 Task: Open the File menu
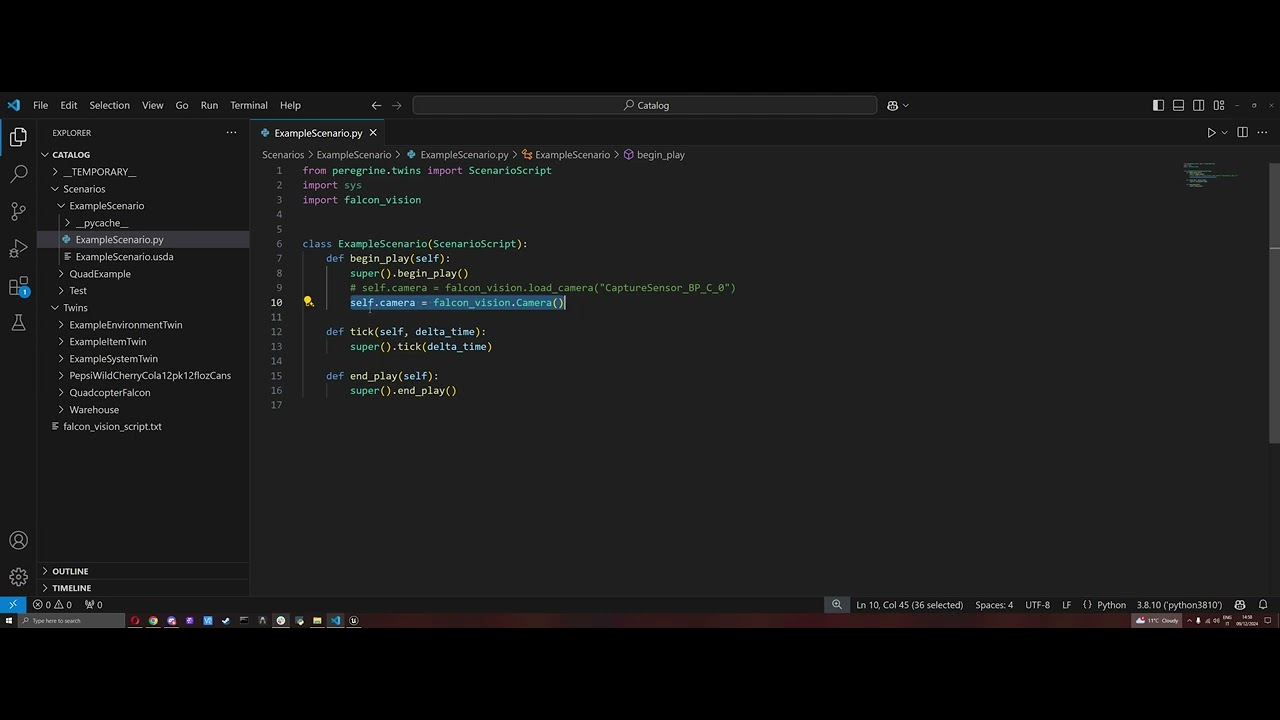pyautogui.click(x=40, y=105)
